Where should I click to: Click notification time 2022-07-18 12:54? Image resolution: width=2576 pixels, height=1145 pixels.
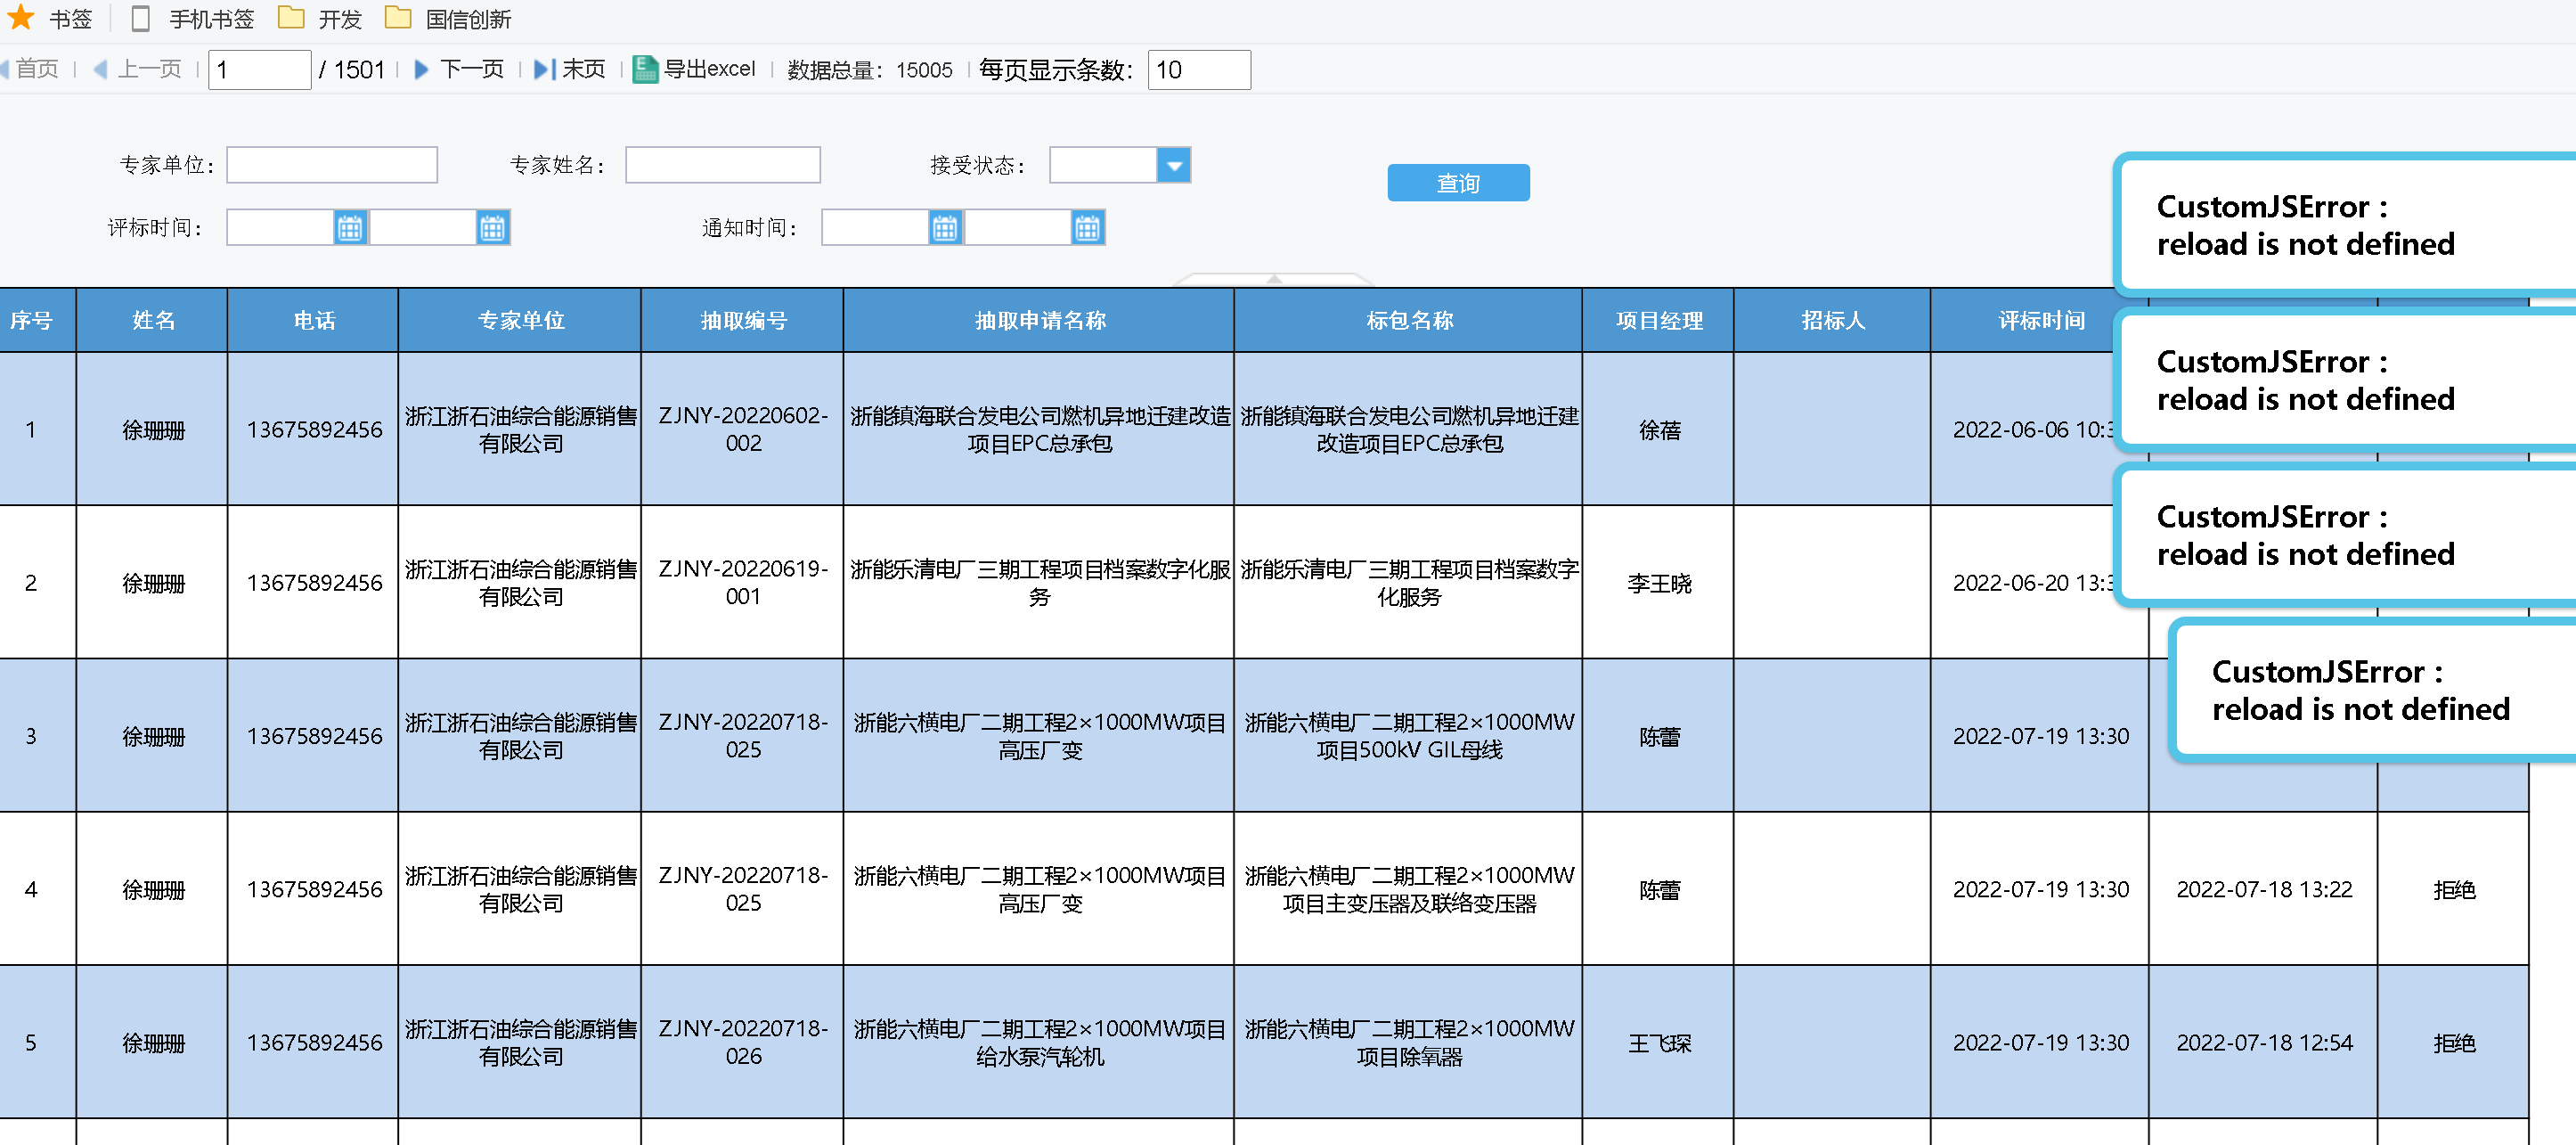2264,1042
